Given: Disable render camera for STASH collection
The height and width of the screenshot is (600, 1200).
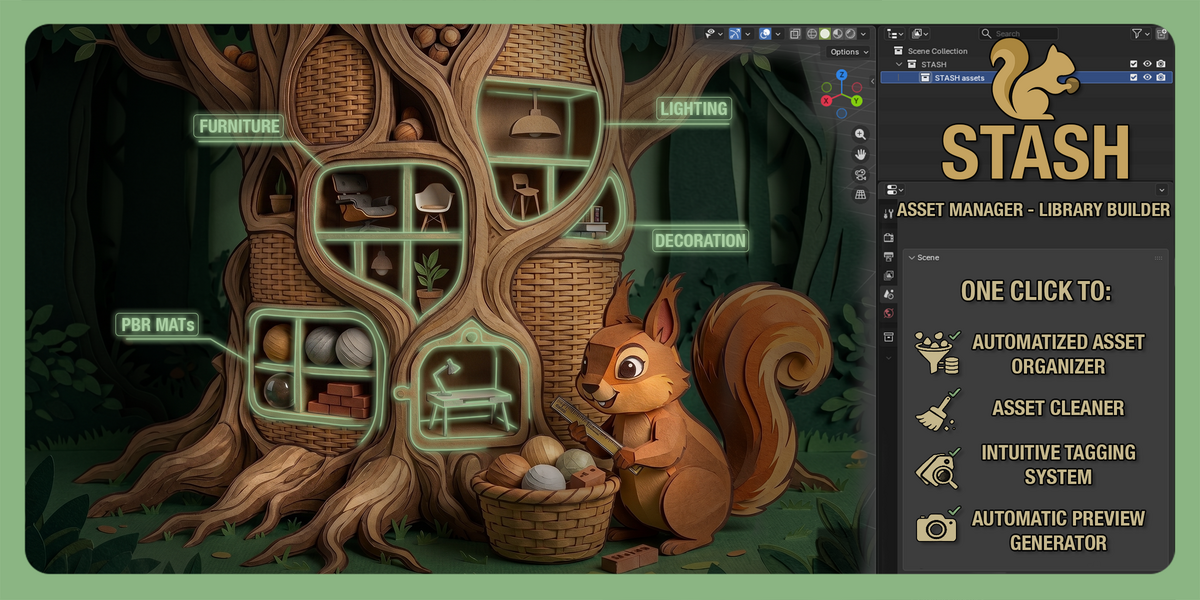Looking at the screenshot, I should pos(1161,64).
